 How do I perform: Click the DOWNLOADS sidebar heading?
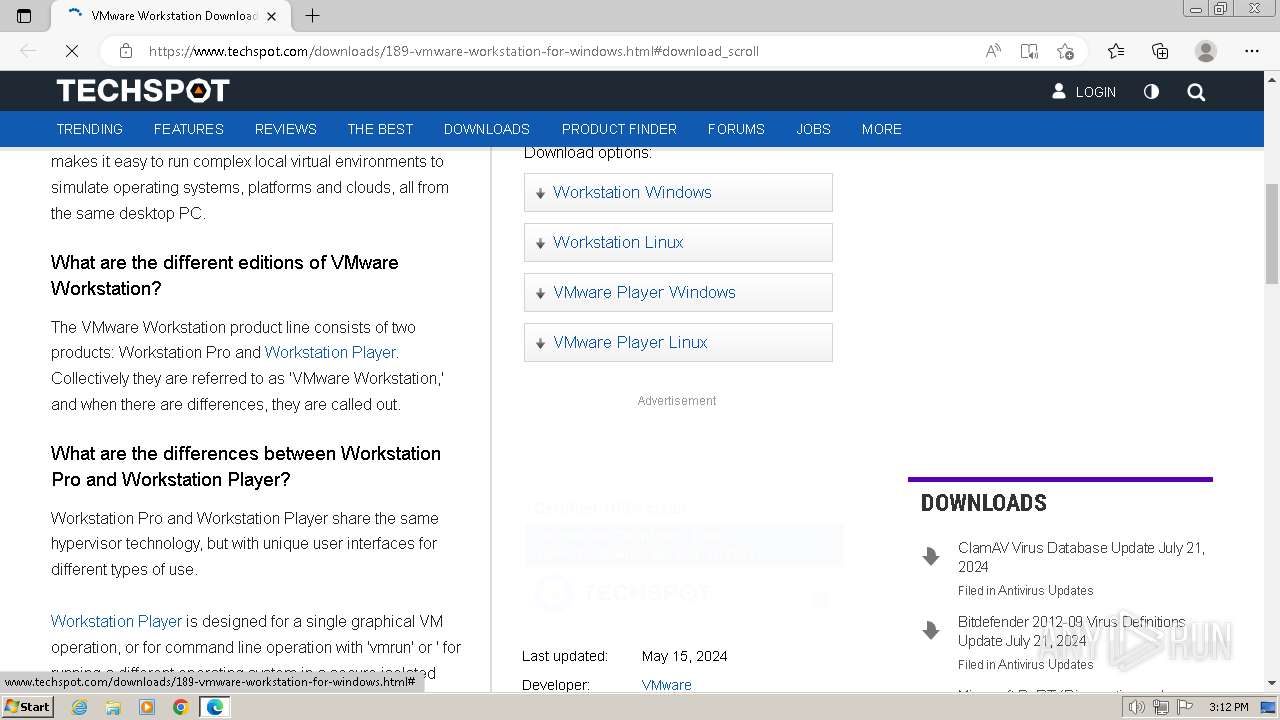tap(984, 503)
